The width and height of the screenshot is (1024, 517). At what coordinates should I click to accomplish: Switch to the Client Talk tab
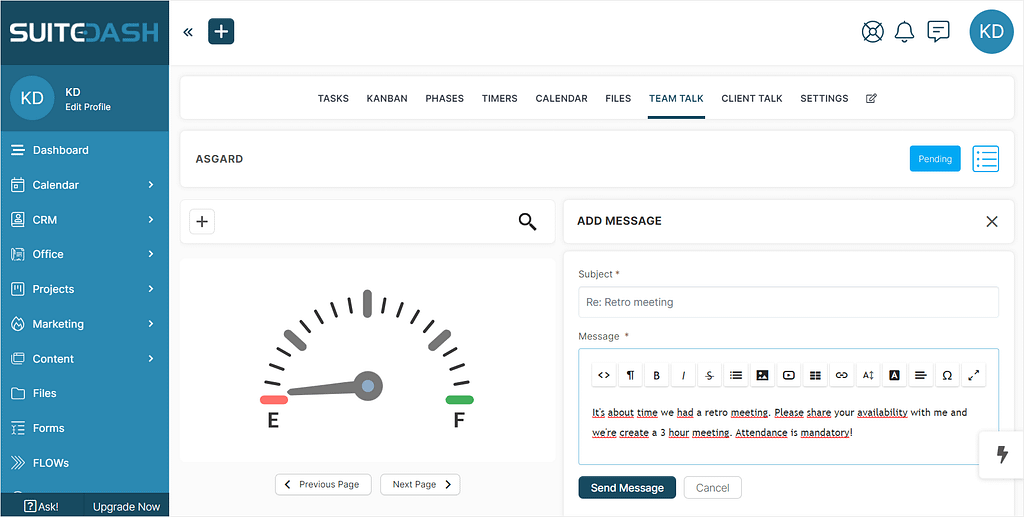coord(752,99)
